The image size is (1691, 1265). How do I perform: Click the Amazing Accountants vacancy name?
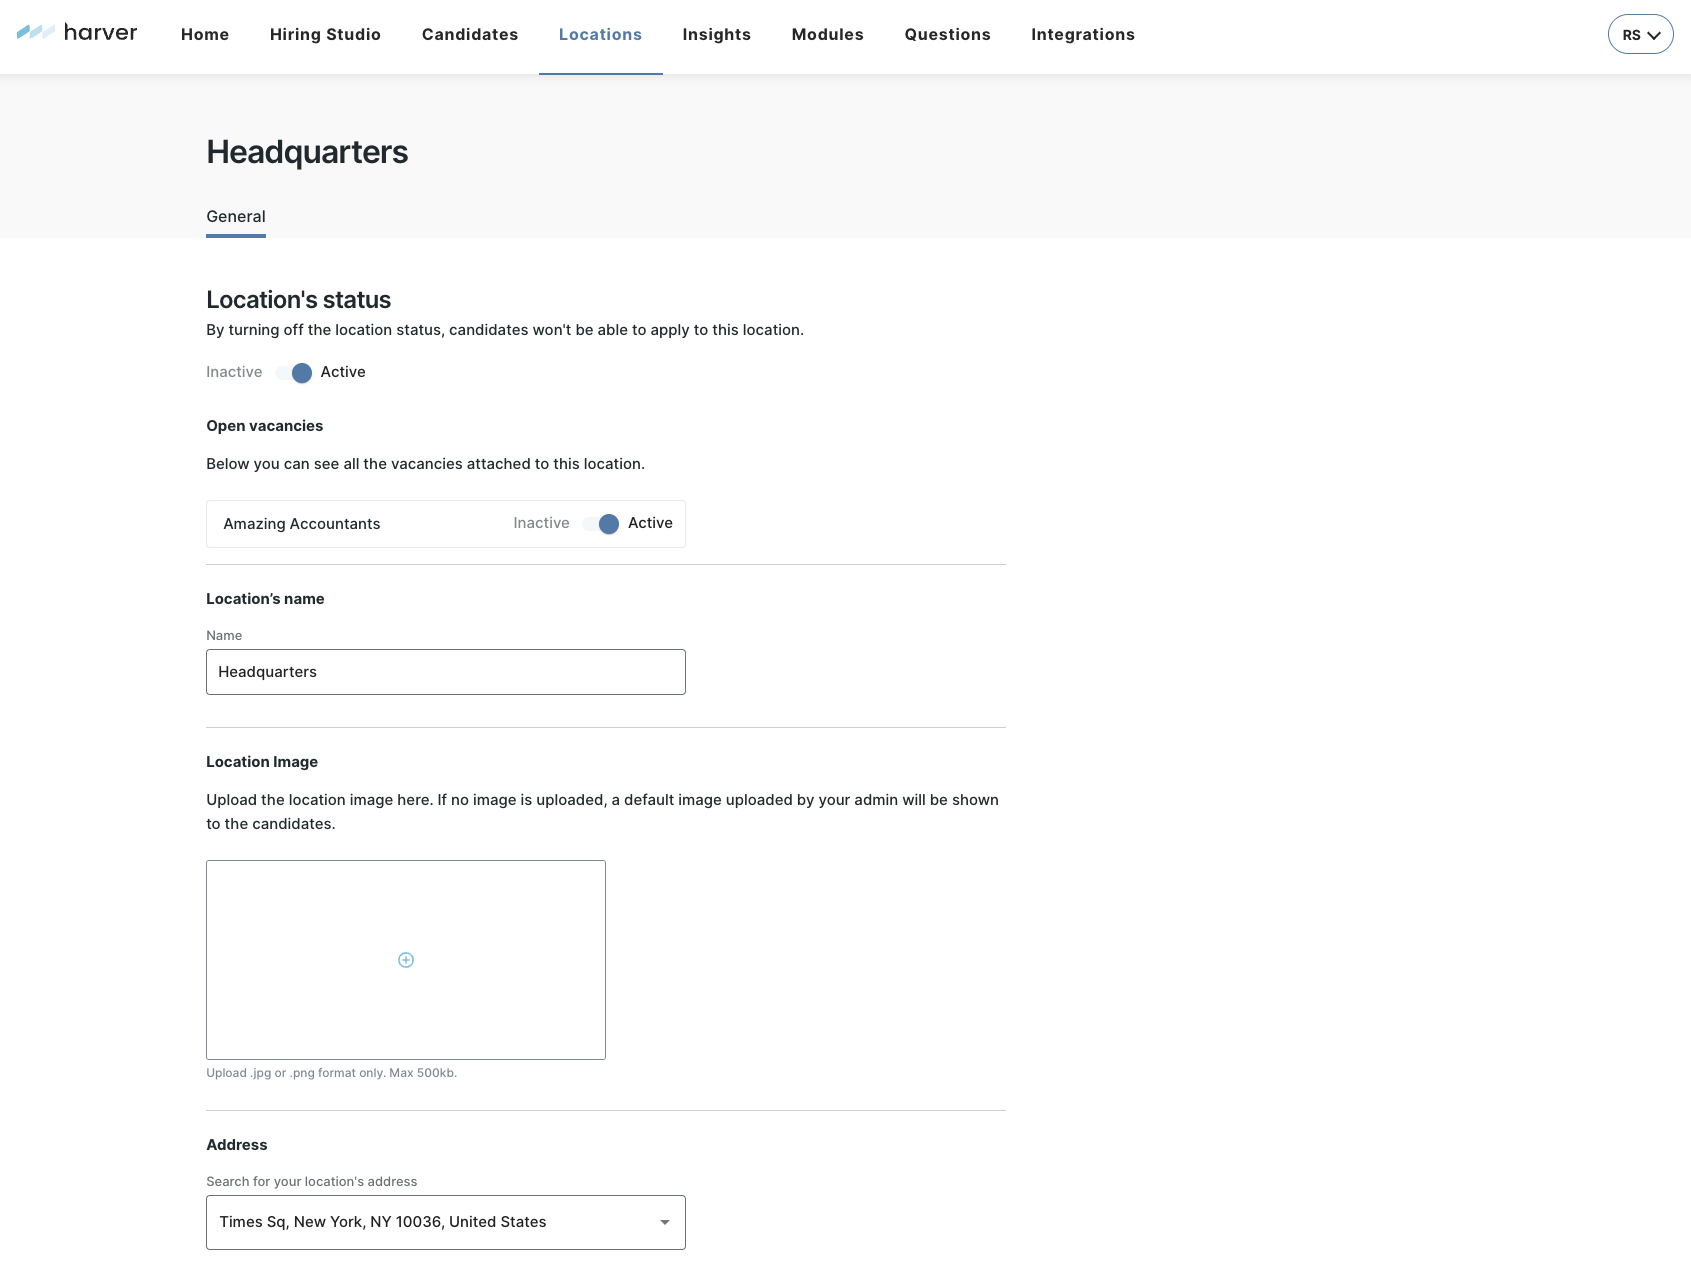point(302,524)
